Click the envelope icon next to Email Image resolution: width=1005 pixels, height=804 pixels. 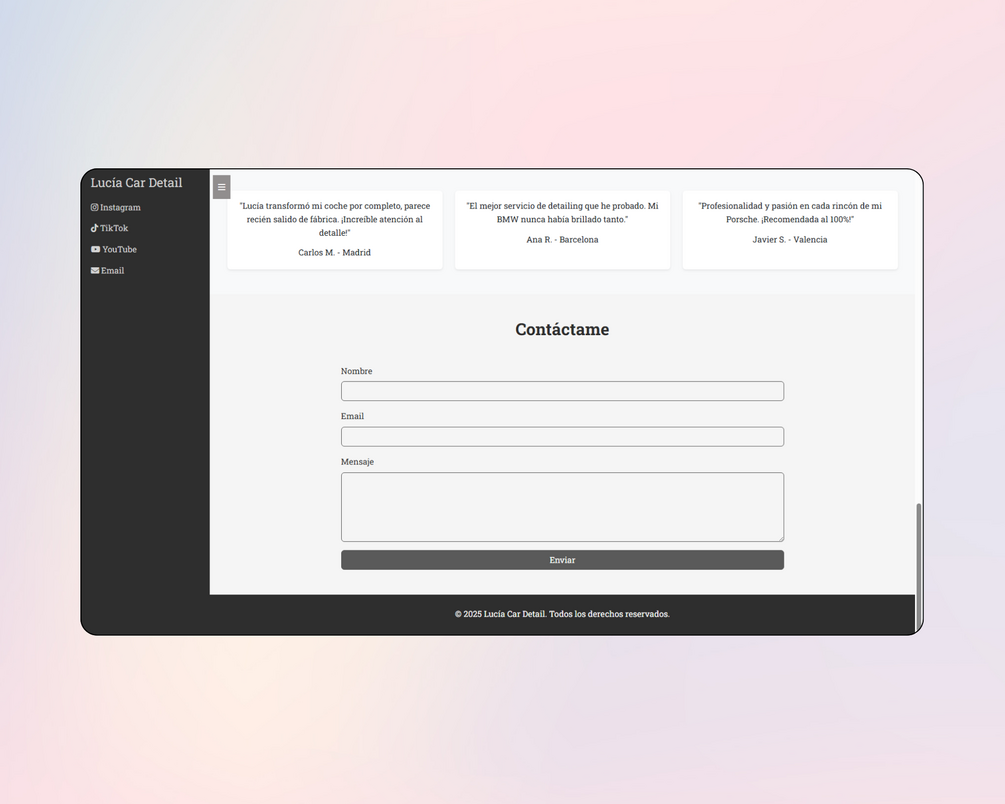point(95,271)
